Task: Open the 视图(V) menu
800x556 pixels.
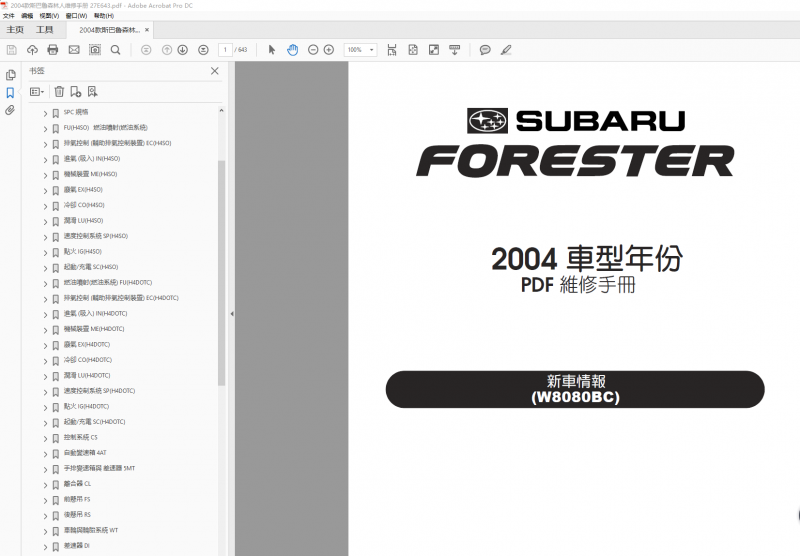Action: click(49, 16)
